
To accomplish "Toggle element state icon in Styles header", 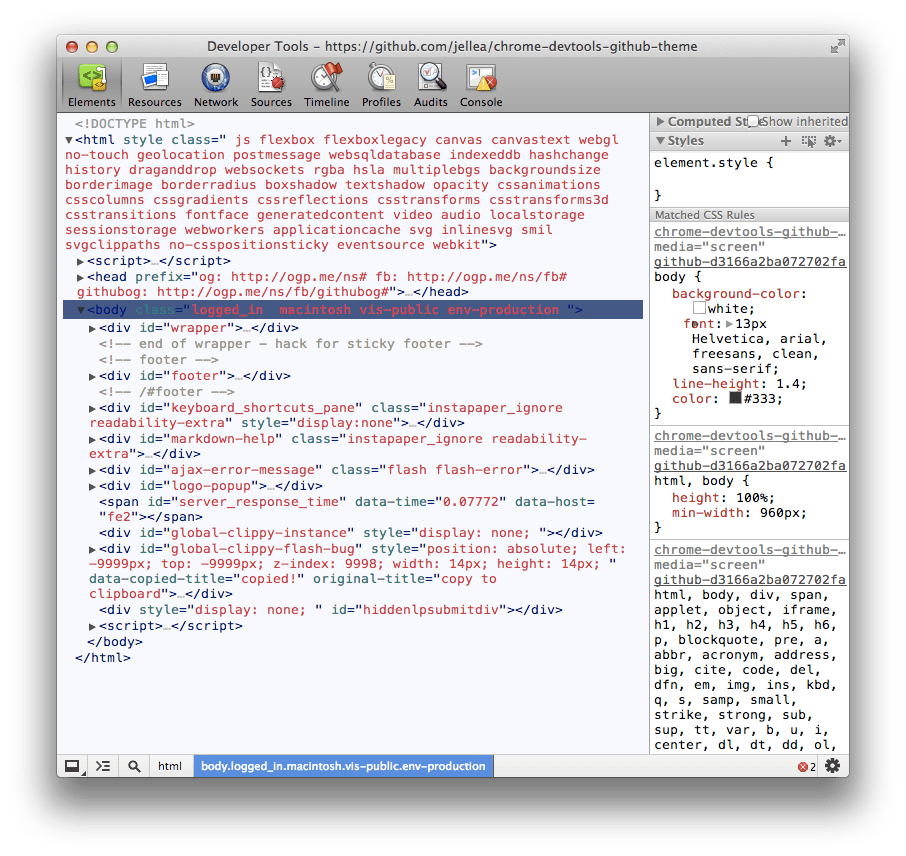I will point(809,141).
